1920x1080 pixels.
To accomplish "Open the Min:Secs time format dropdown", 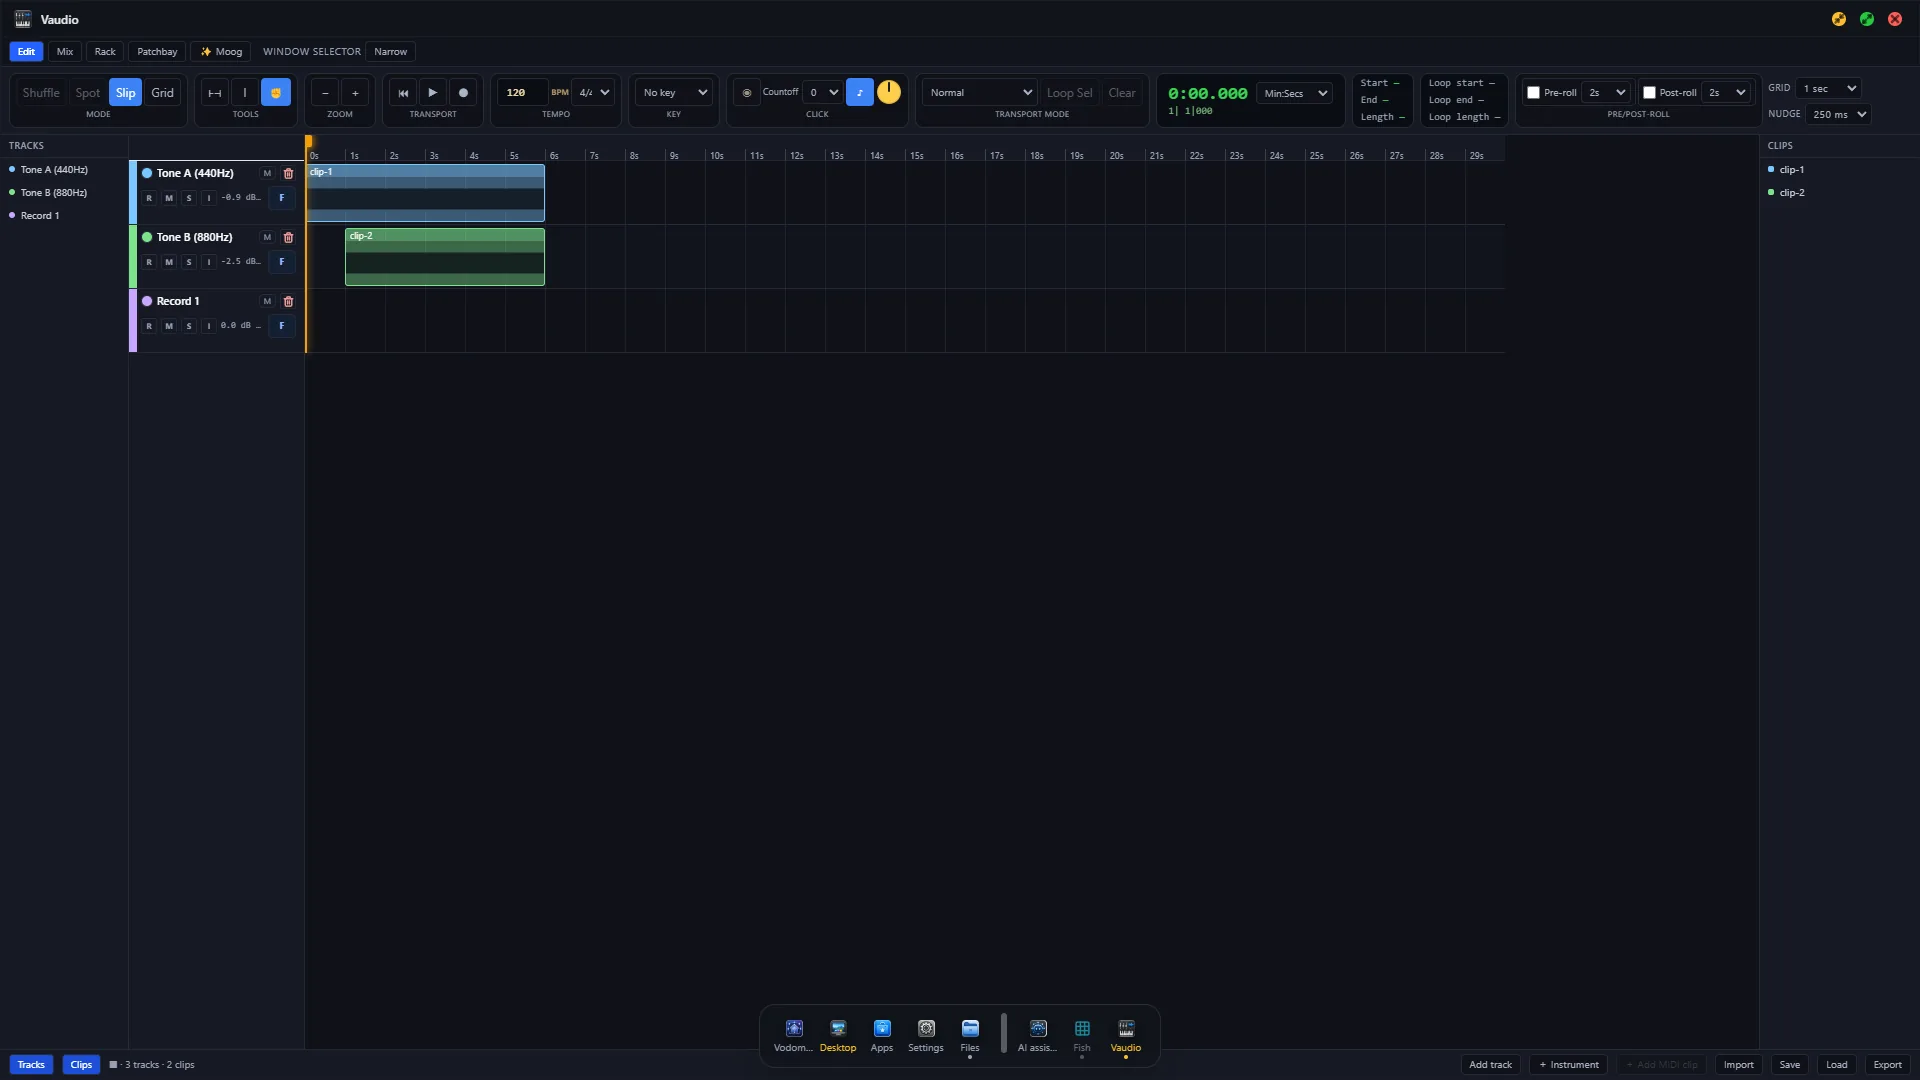I will click(1295, 94).
